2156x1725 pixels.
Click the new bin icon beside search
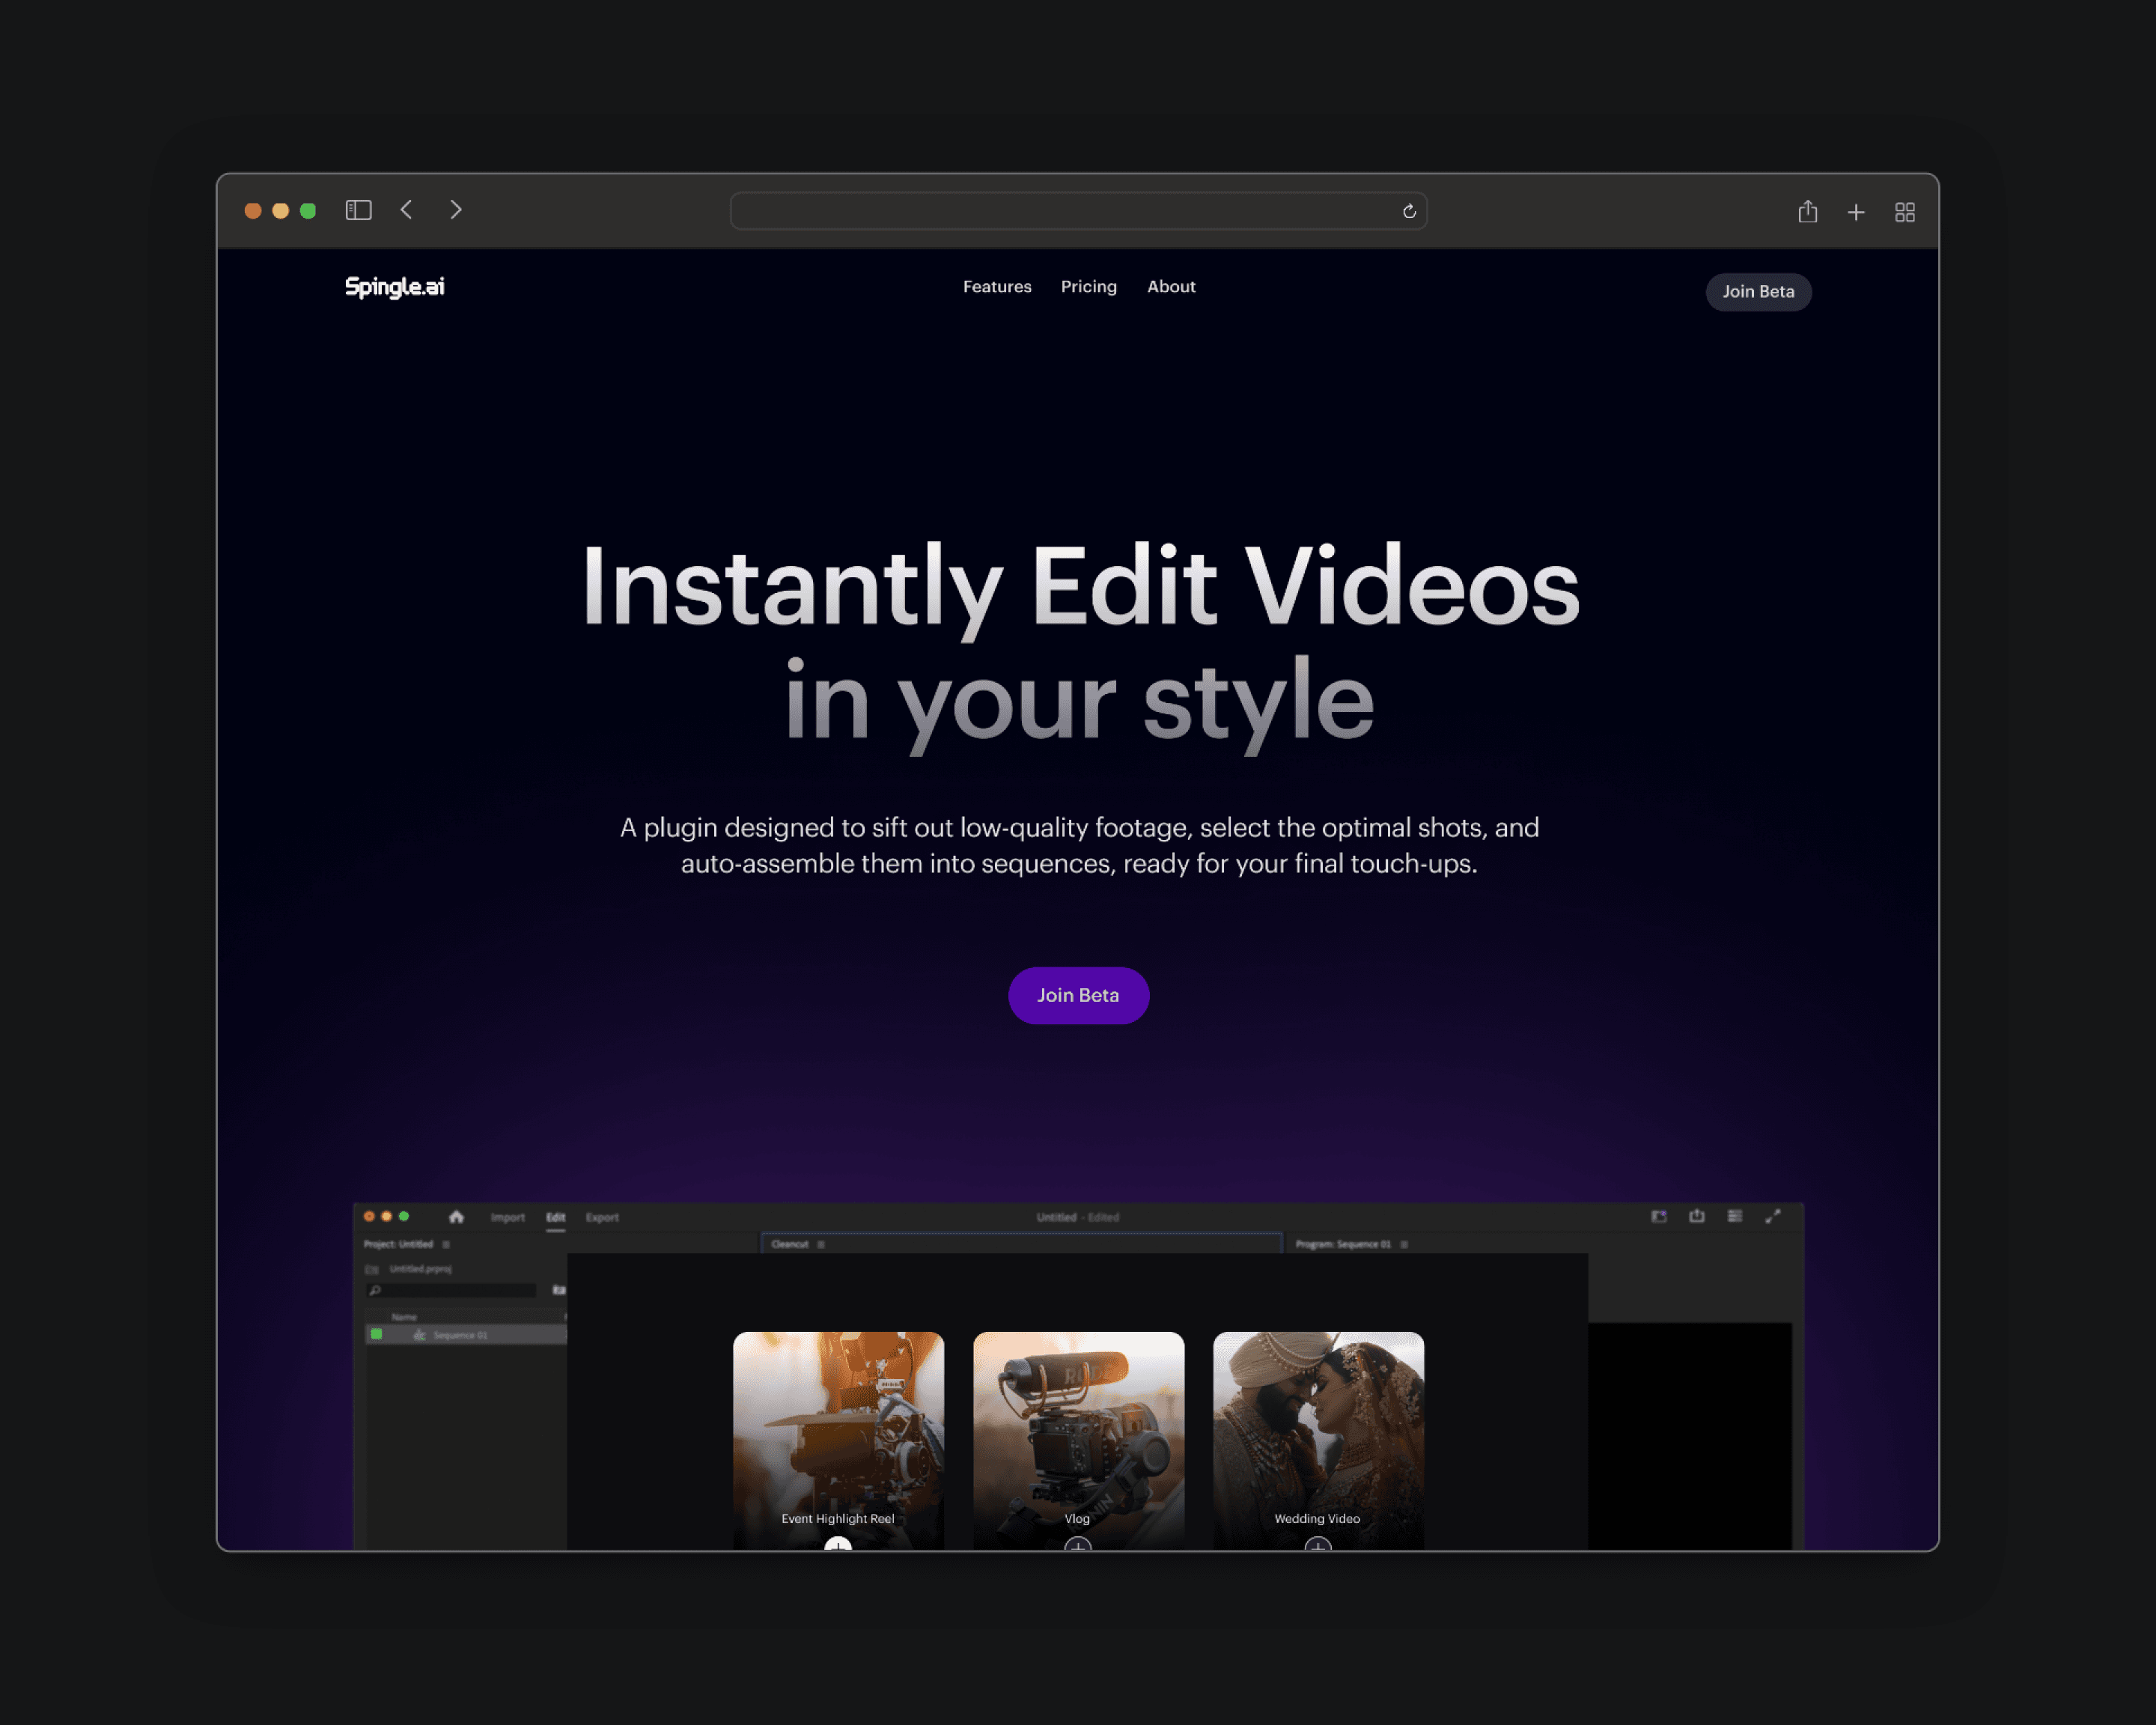tap(559, 1291)
